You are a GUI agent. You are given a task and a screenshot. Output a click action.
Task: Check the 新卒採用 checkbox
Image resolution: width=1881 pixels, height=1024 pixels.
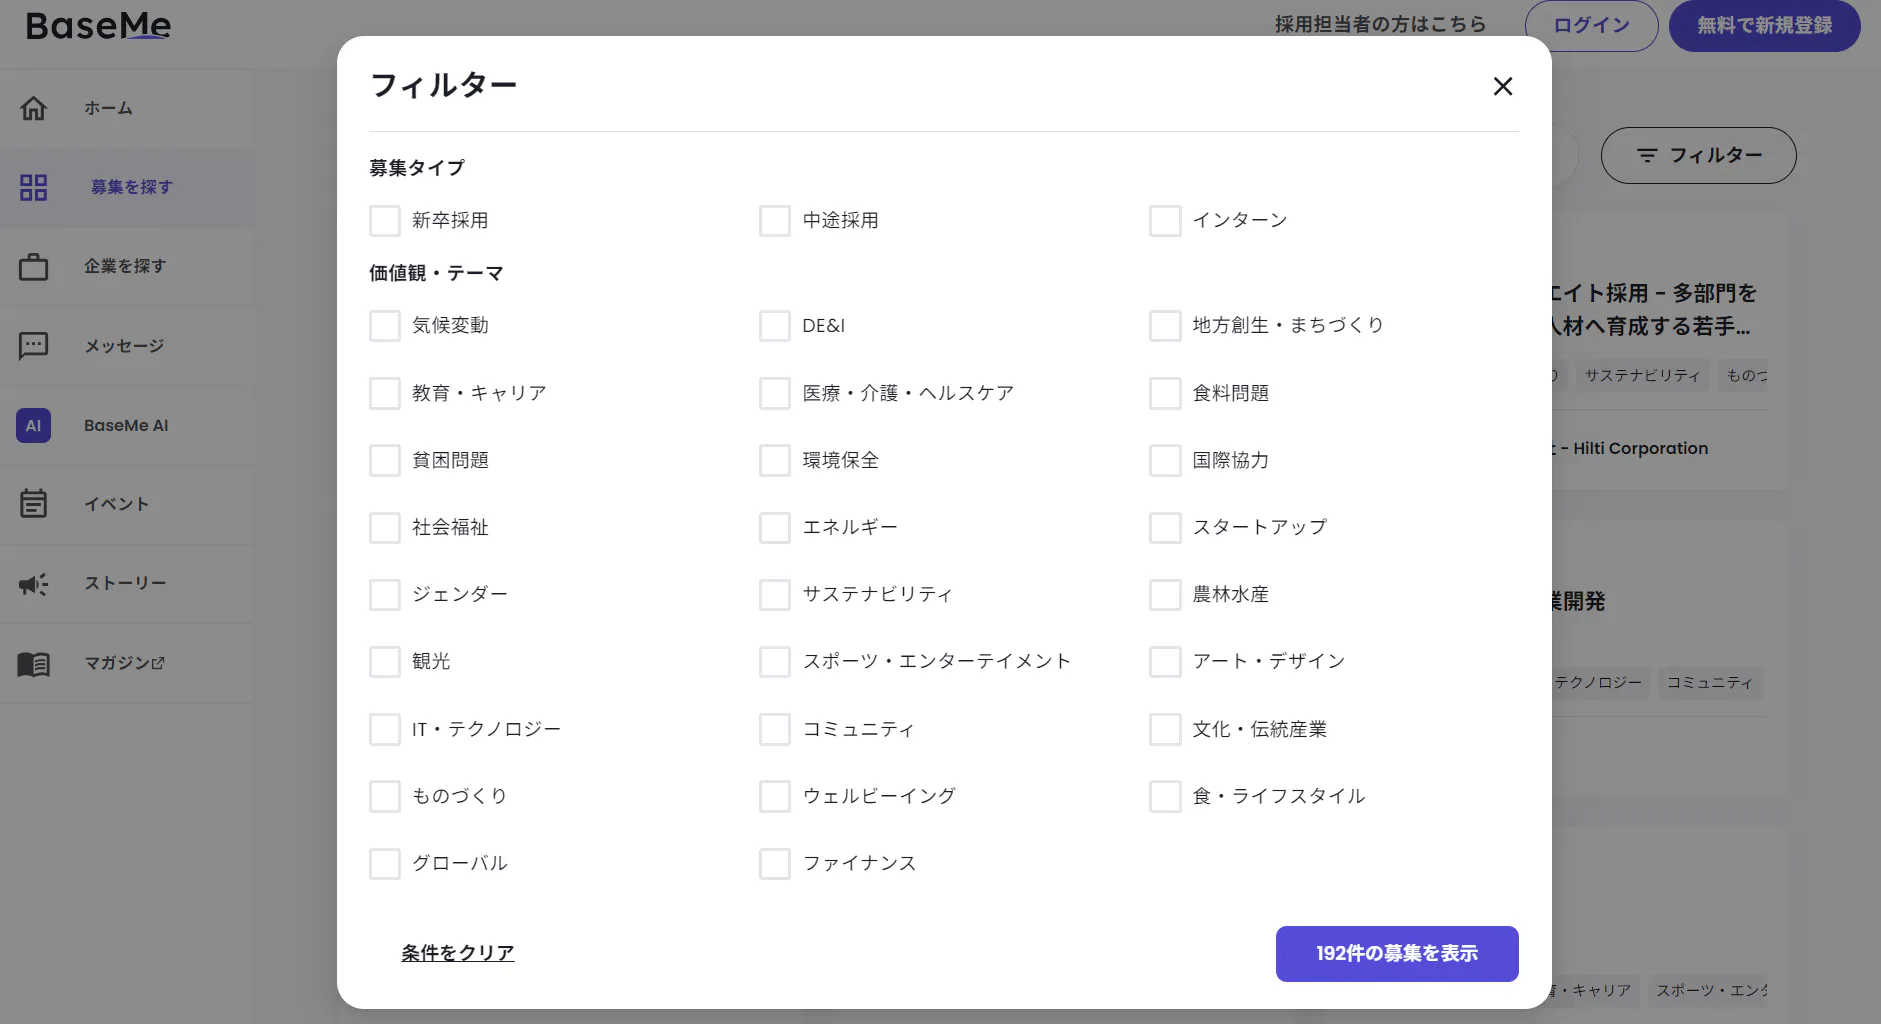385,221
